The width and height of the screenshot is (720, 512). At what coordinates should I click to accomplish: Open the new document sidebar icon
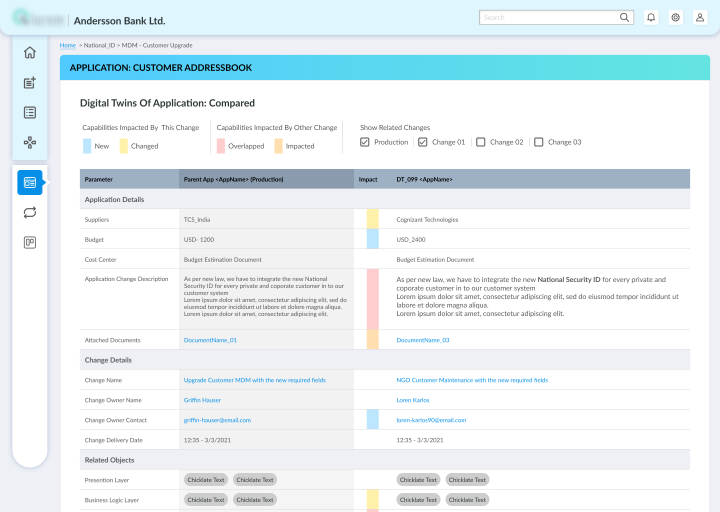(x=30, y=83)
